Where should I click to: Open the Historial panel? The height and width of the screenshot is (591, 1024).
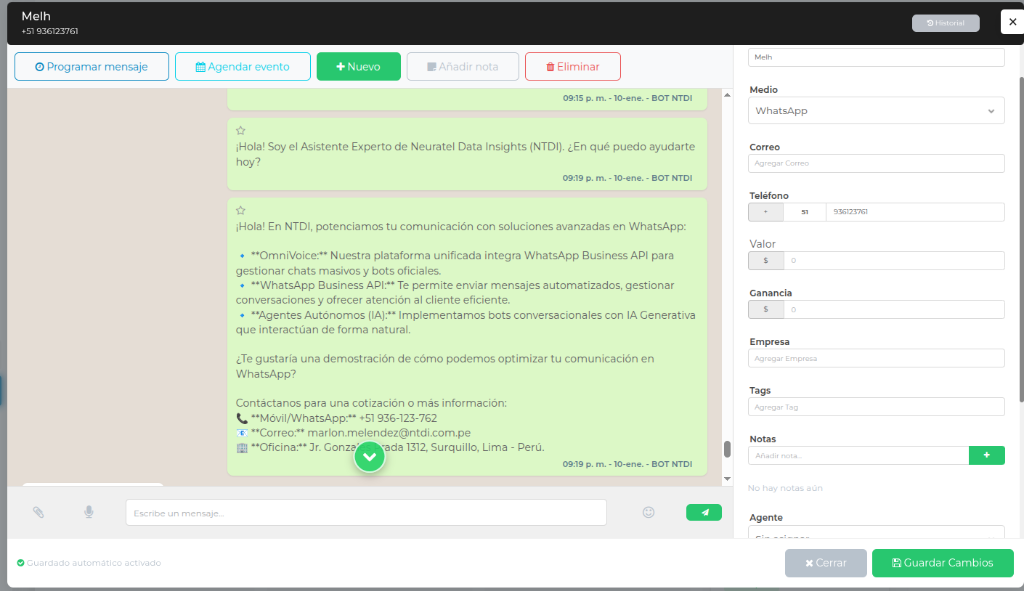pyautogui.click(x=944, y=21)
